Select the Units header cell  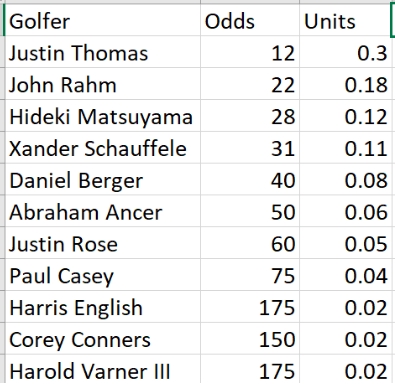tap(345, 20)
